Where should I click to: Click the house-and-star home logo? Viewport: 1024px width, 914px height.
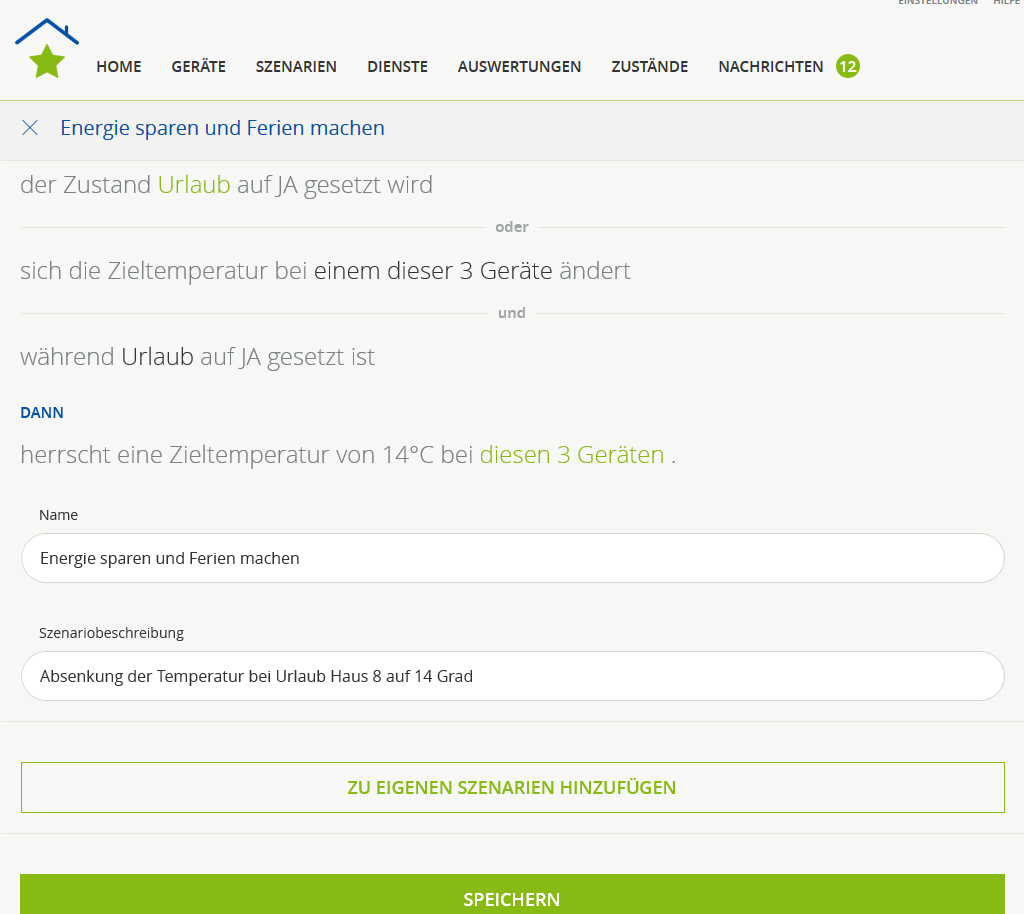[x=47, y=49]
